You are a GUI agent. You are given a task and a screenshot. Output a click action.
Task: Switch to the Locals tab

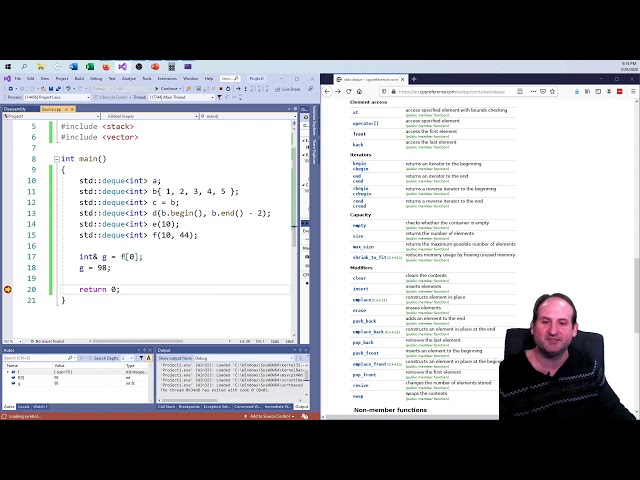click(x=24, y=407)
